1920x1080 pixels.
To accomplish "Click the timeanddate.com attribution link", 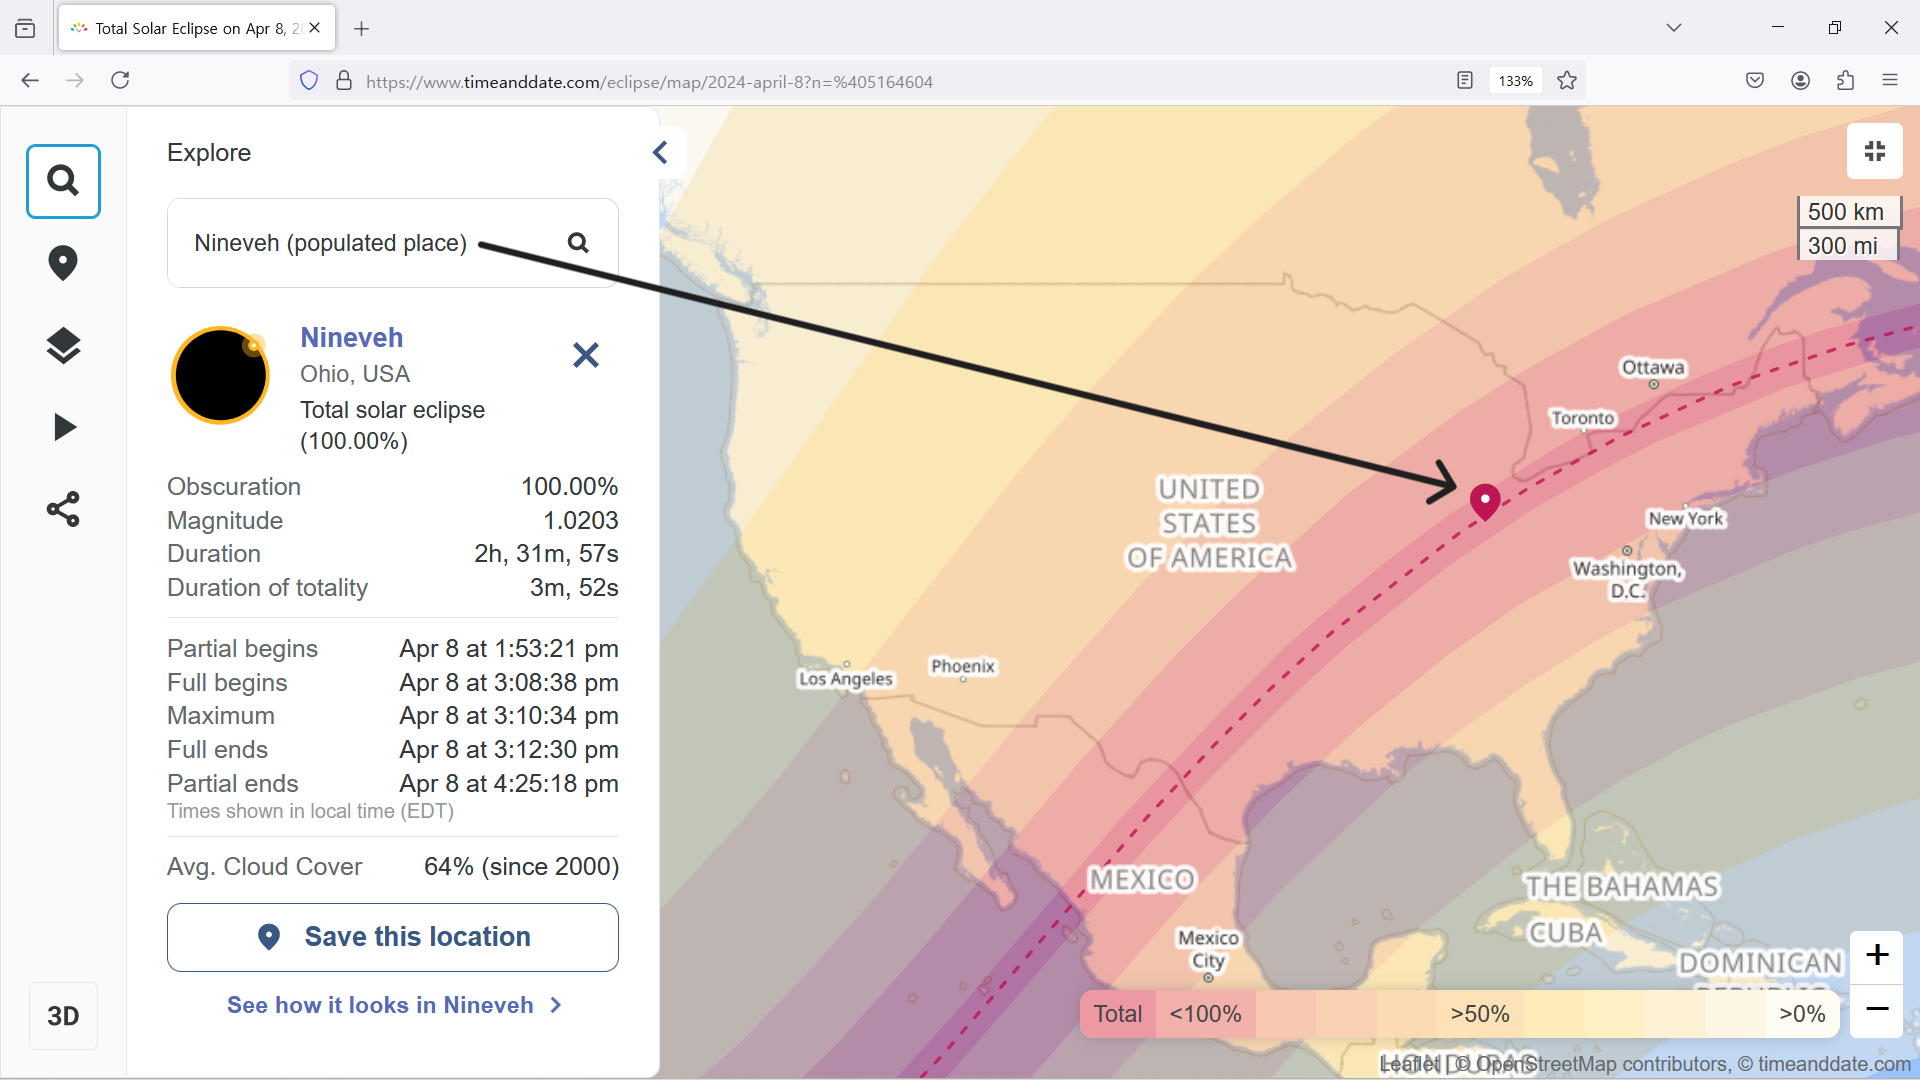I will [x=1834, y=1064].
